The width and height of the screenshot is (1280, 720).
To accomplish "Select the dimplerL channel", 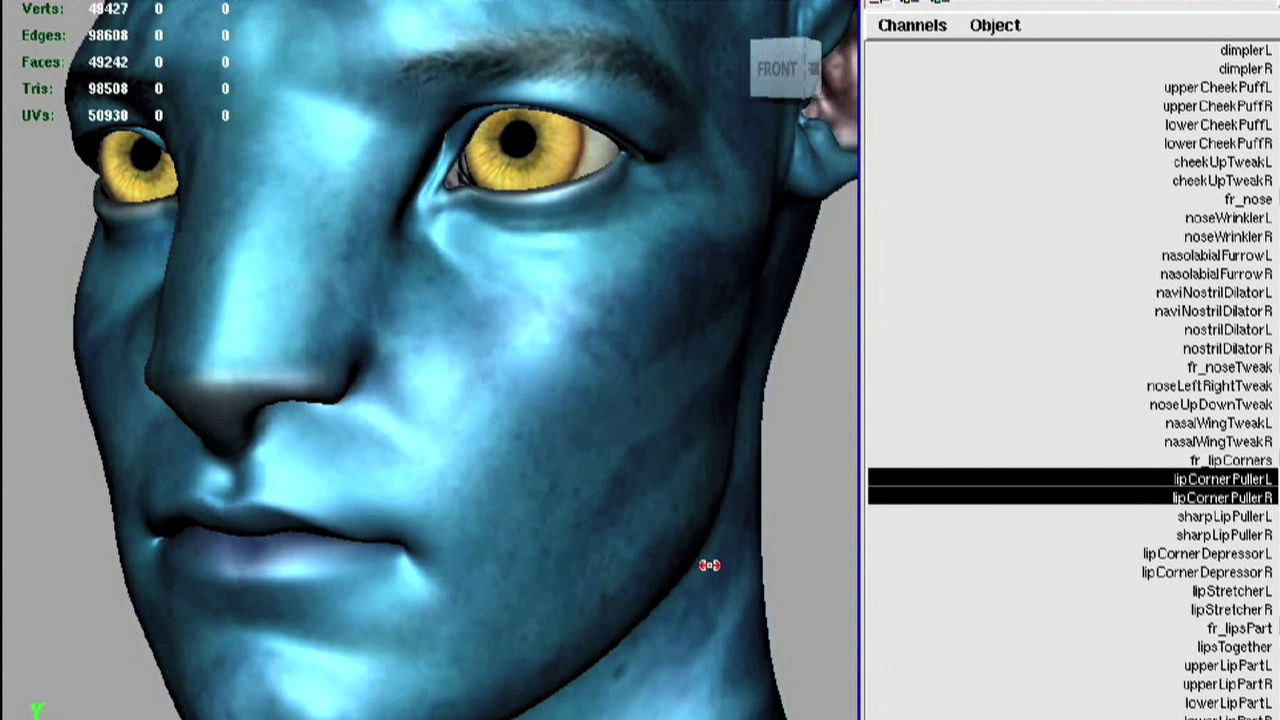I will (1245, 50).
